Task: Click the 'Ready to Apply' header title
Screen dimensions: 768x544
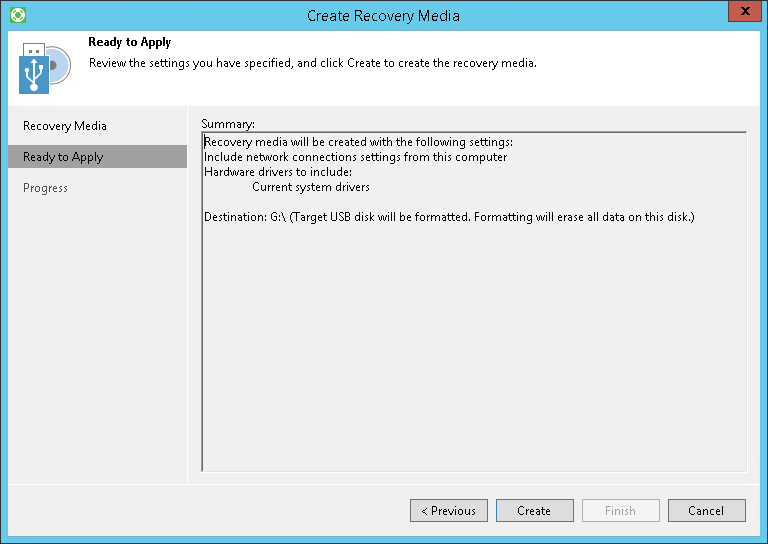Action: [130, 42]
